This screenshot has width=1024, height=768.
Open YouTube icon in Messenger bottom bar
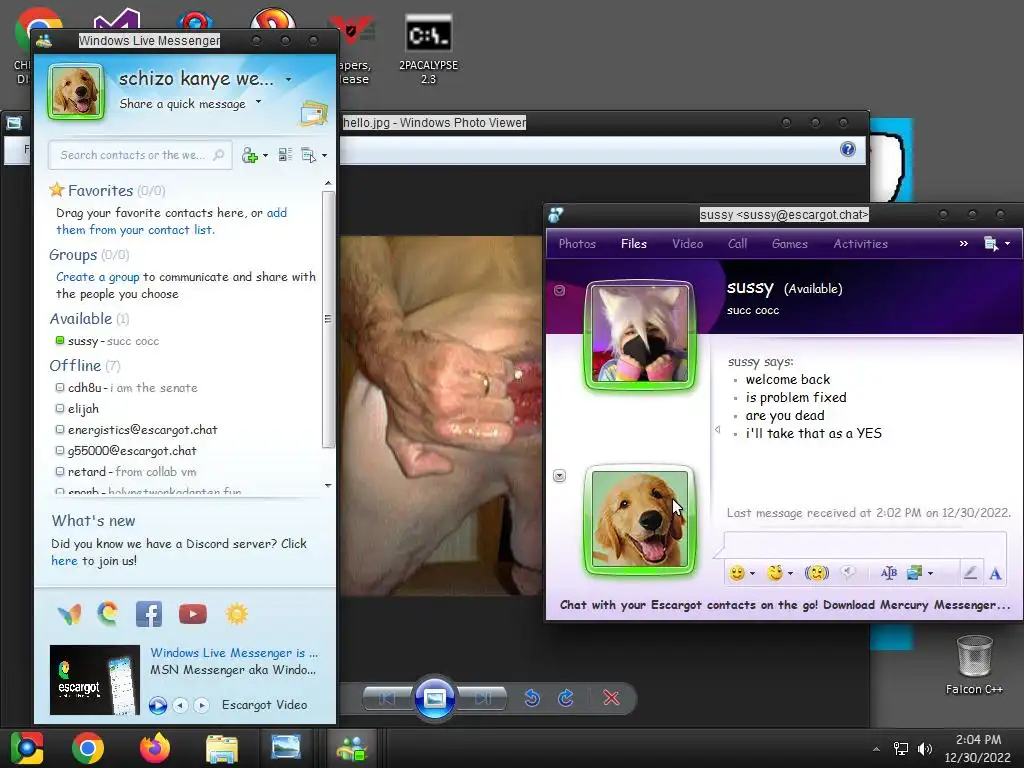click(193, 614)
